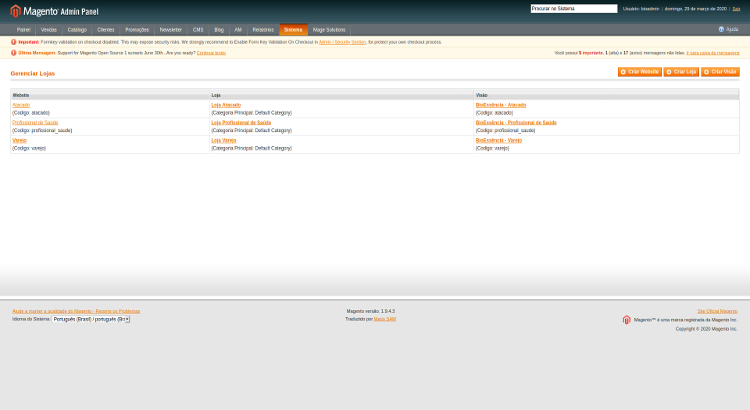Open the system language dropdown

click(91, 319)
